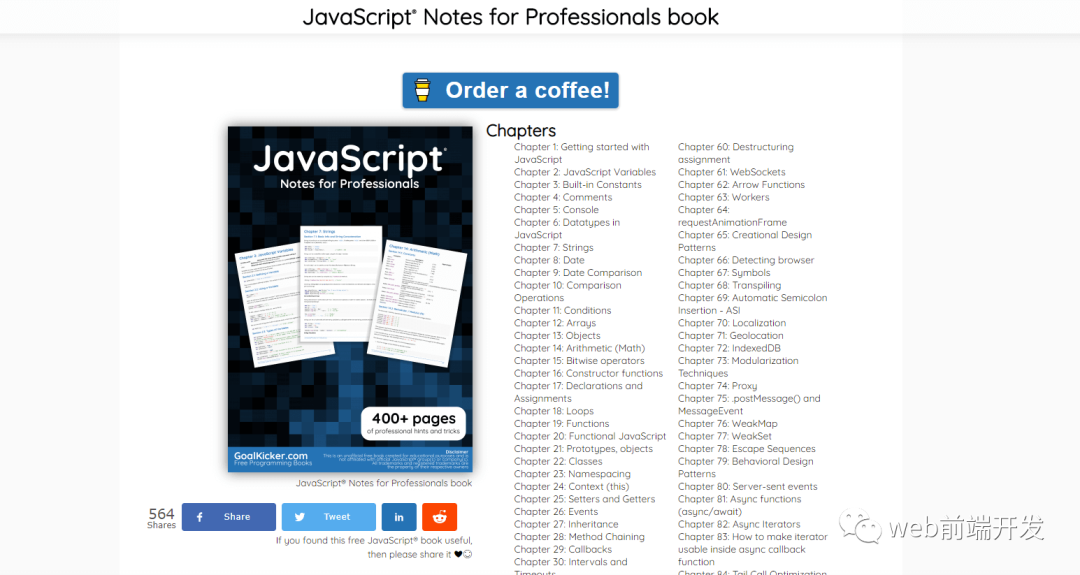The width and height of the screenshot is (1080, 575).
Task: Select Chapter 78: Escape Sequences
Action: coord(747,449)
